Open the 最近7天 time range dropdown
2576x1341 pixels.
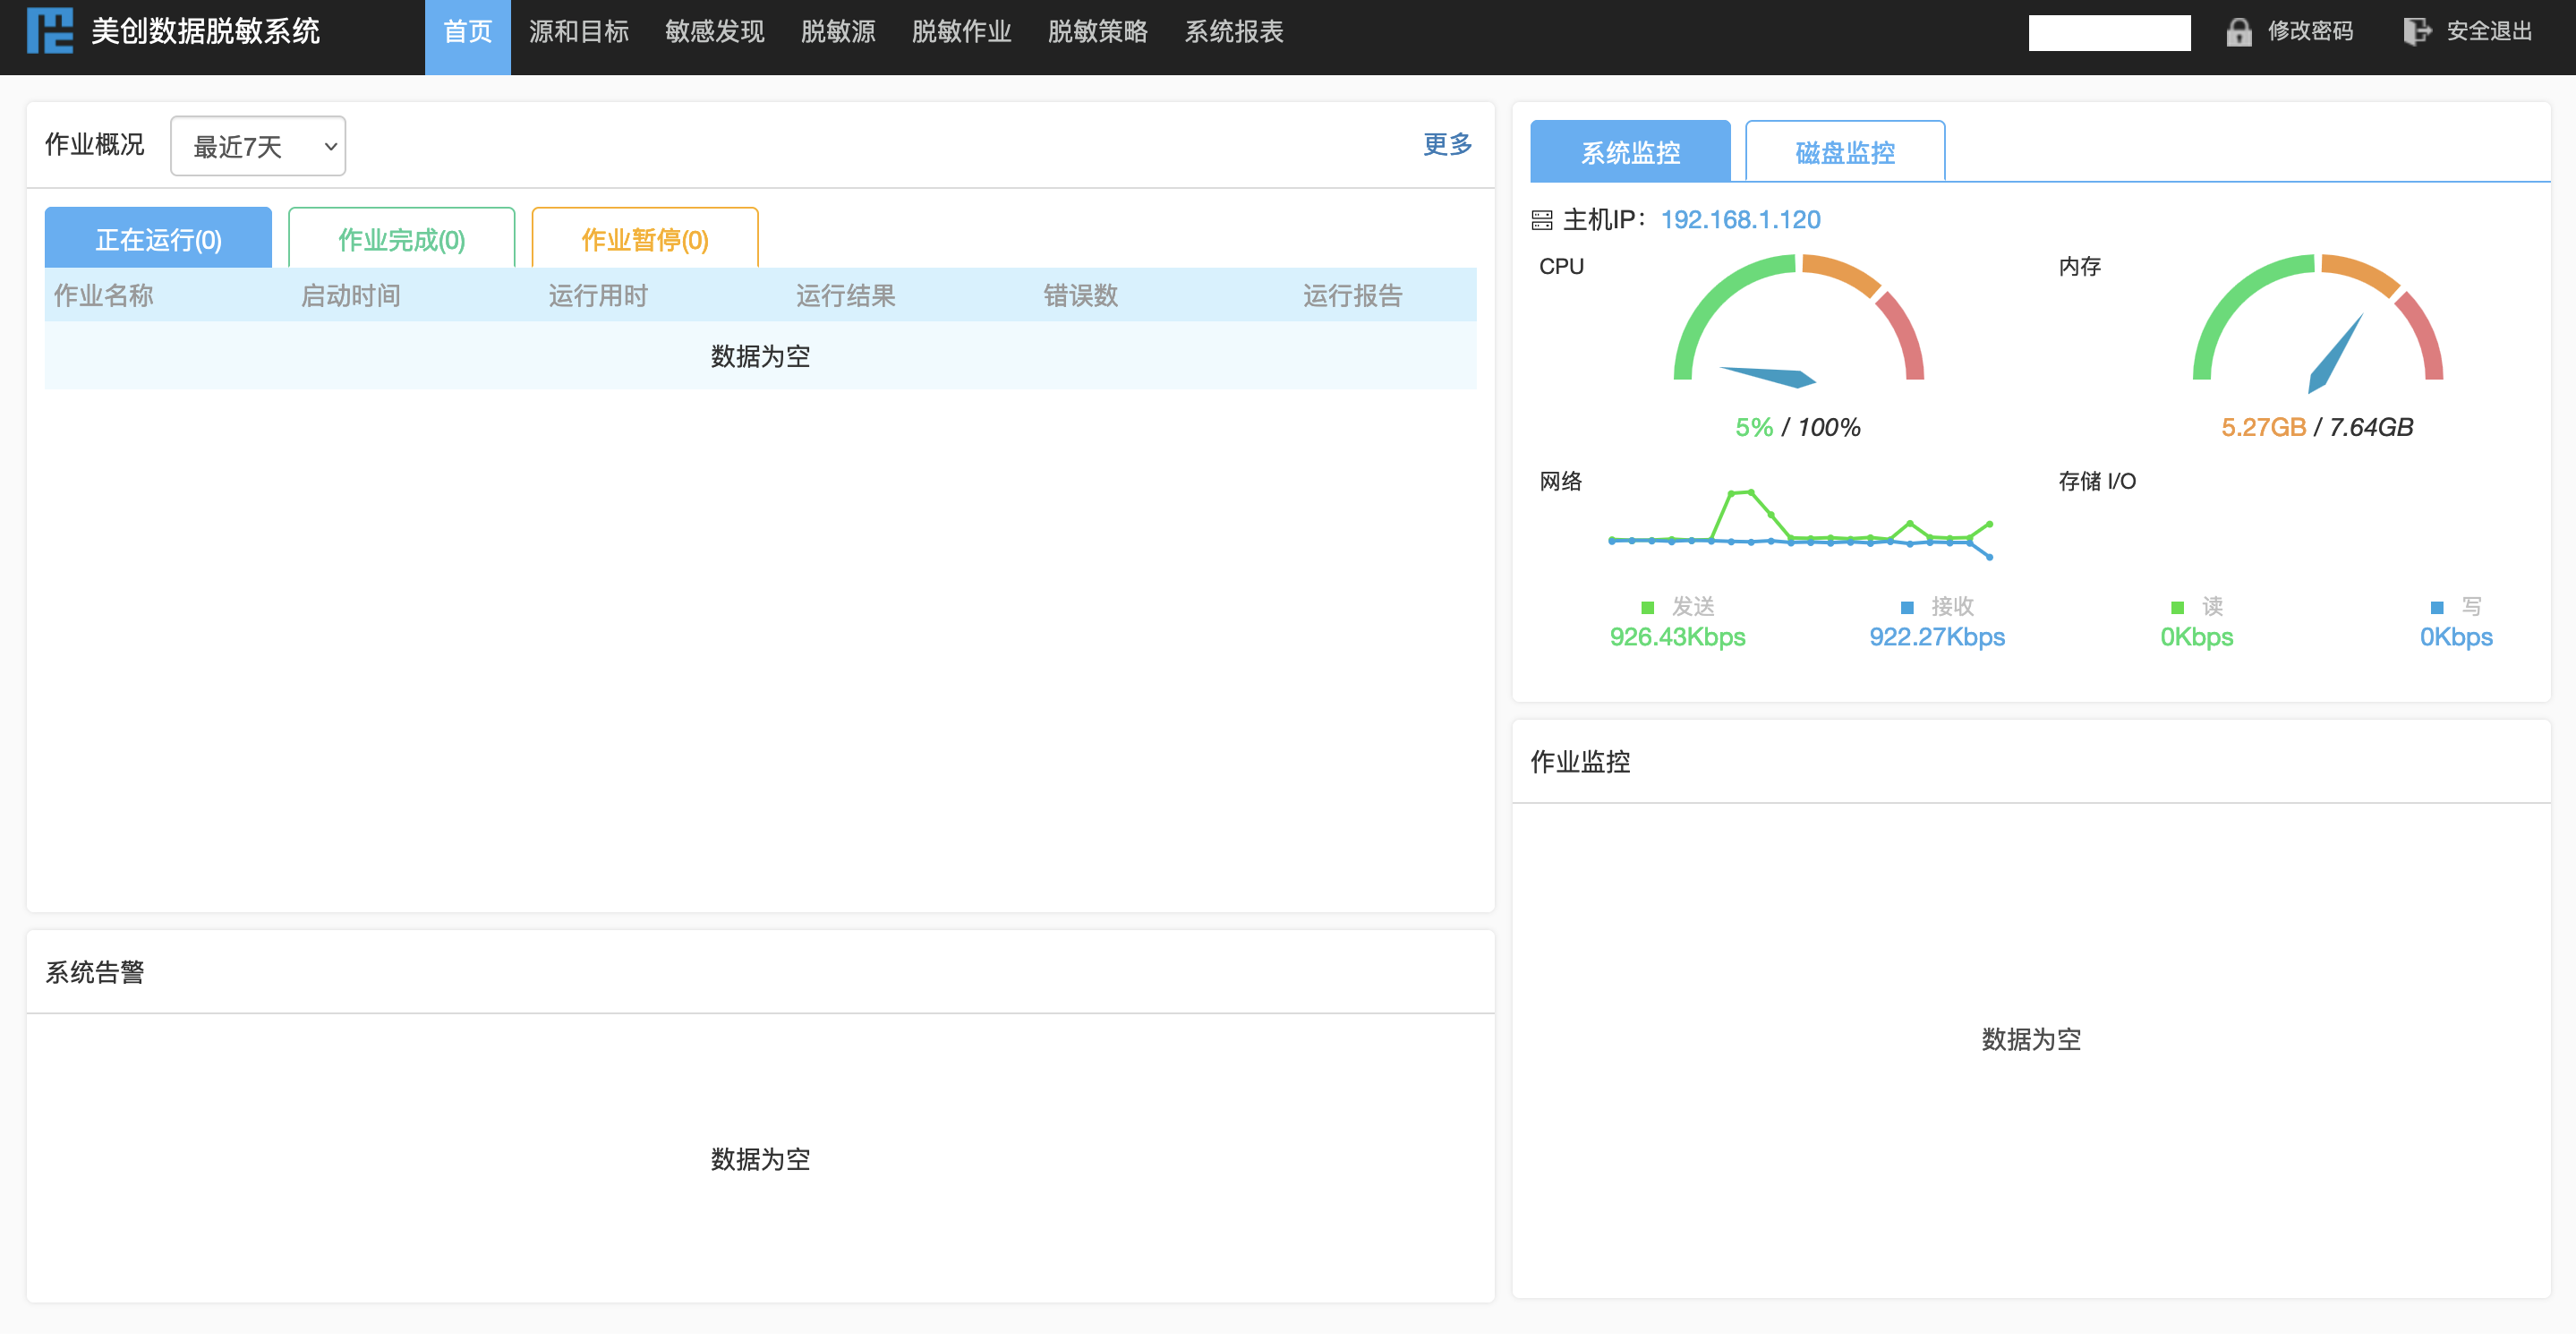257,145
